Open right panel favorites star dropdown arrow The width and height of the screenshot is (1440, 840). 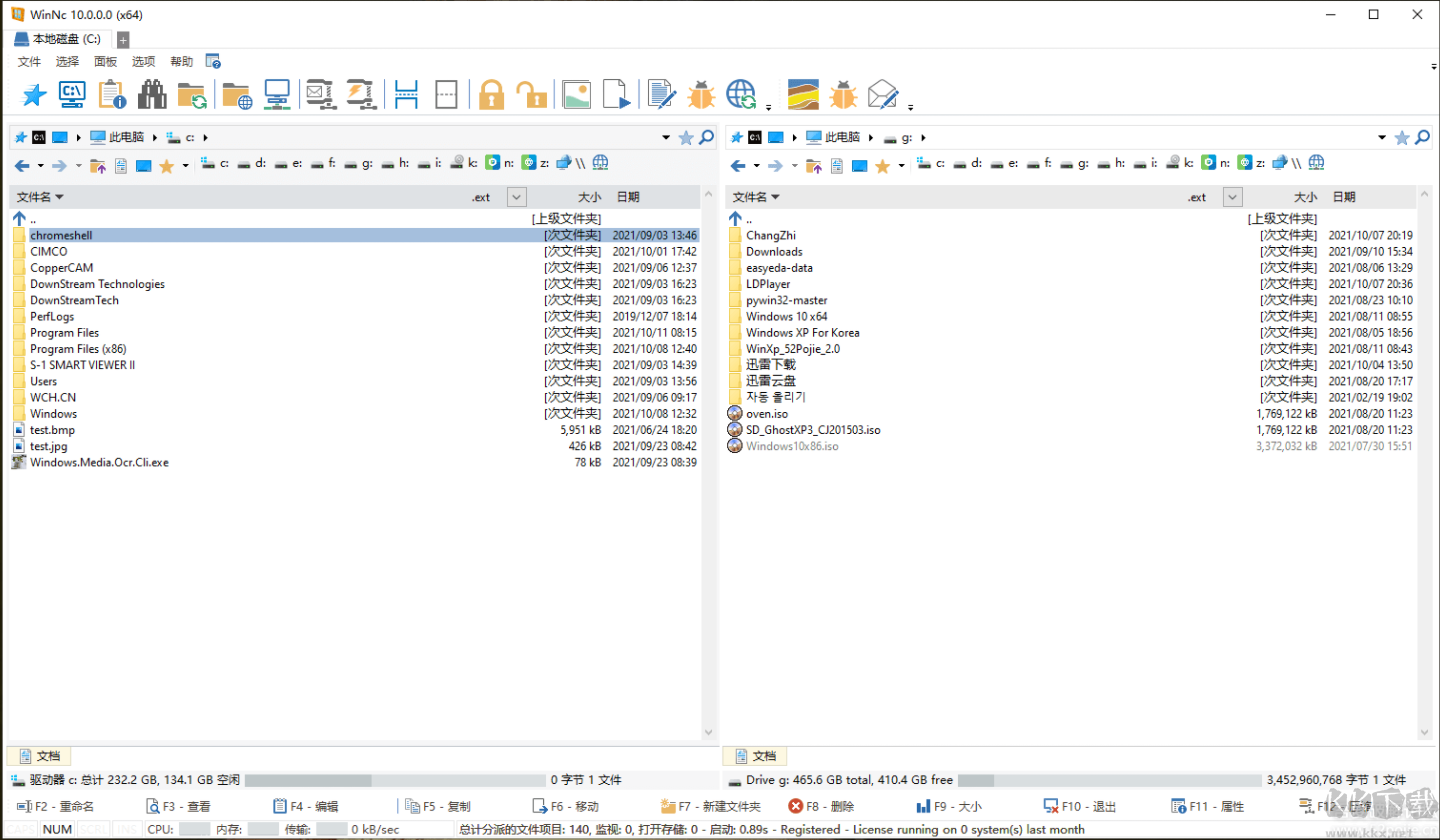[902, 165]
